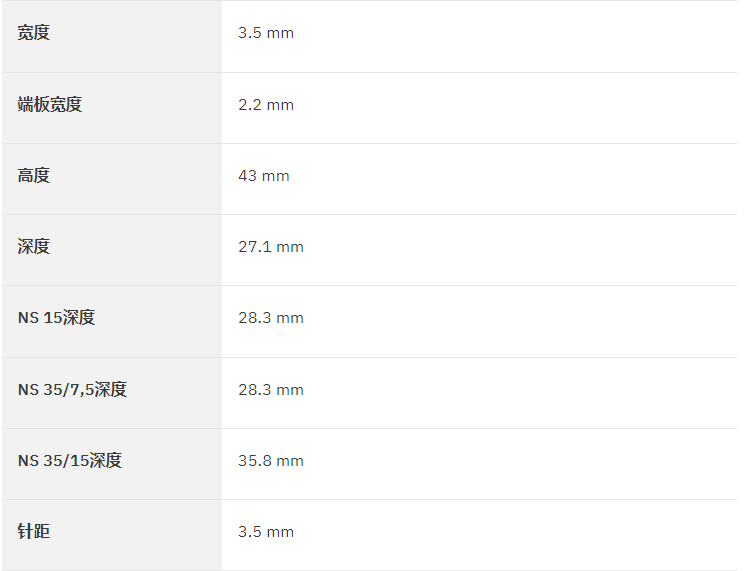Image resolution: width=744 pixels, height=571 pixels.
Task: Select the 35.8 mm value
Action: [271, 461]
